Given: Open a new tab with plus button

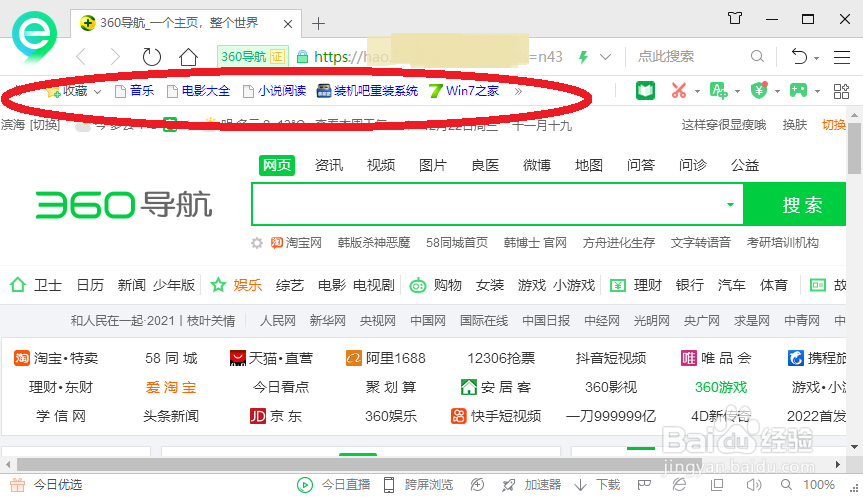Looking at the screenshot, I should (x=318, y=24).
